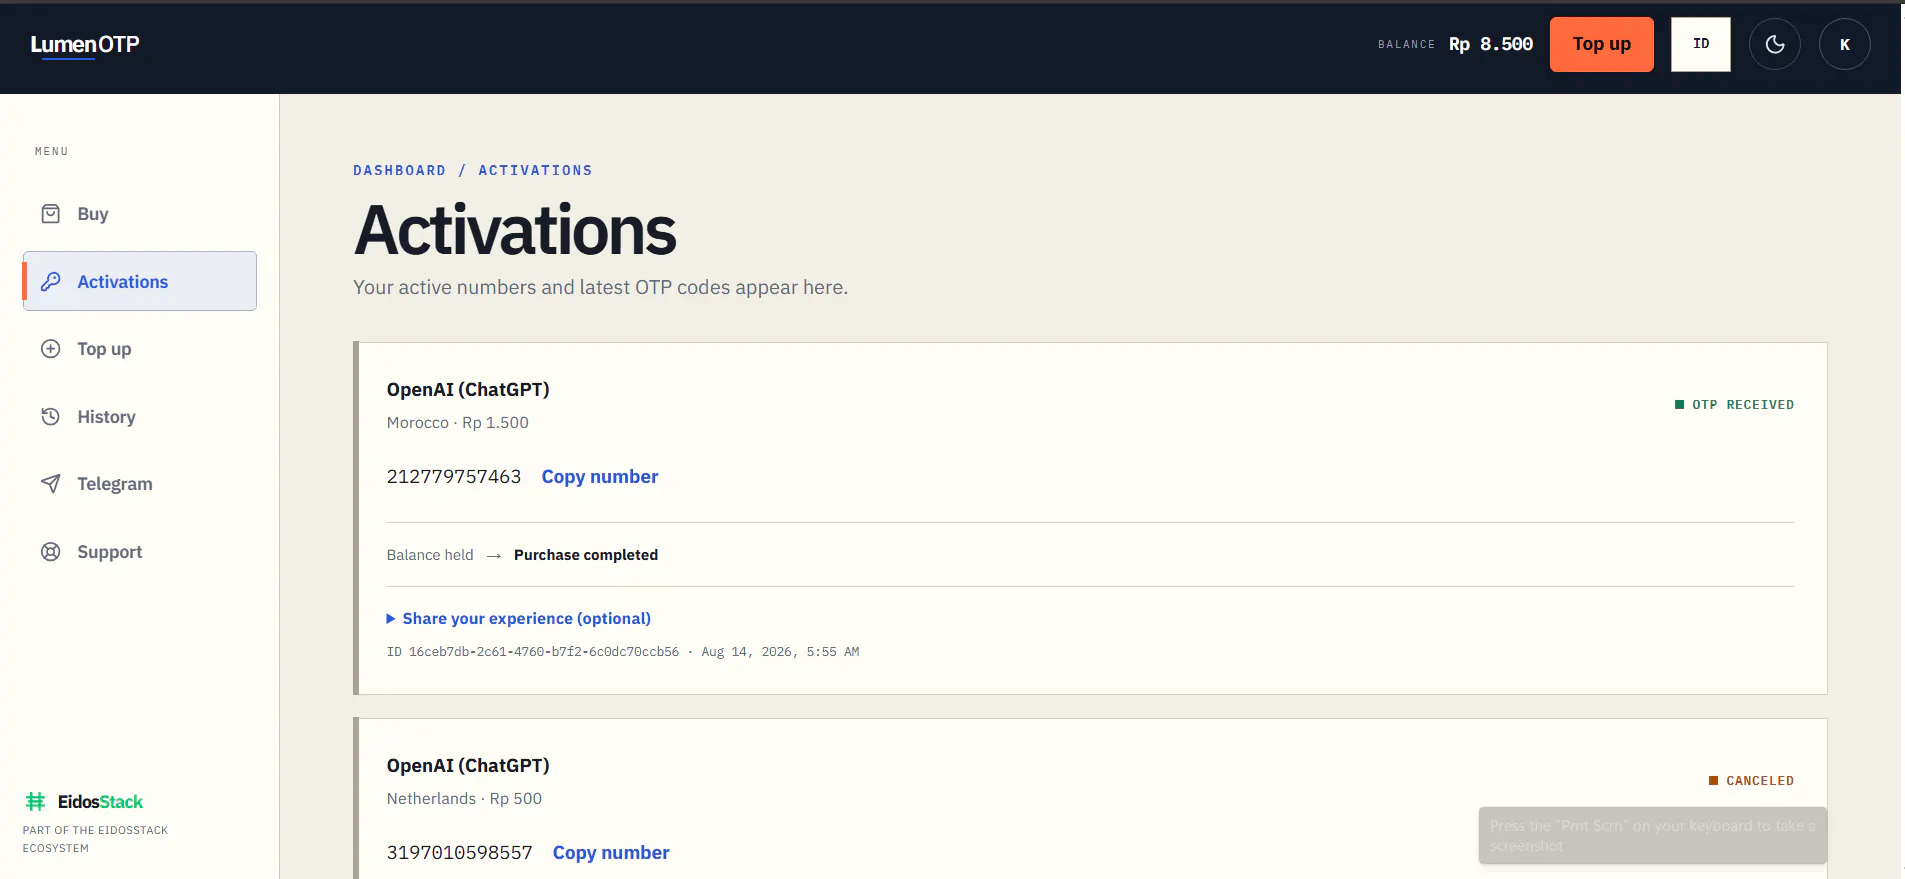Screen dimensions: 1905x879
Task: Click the OpenAI (ChatGPT) title in the Netherlands card
Action: pyautogui.click(x=468, y=765)
